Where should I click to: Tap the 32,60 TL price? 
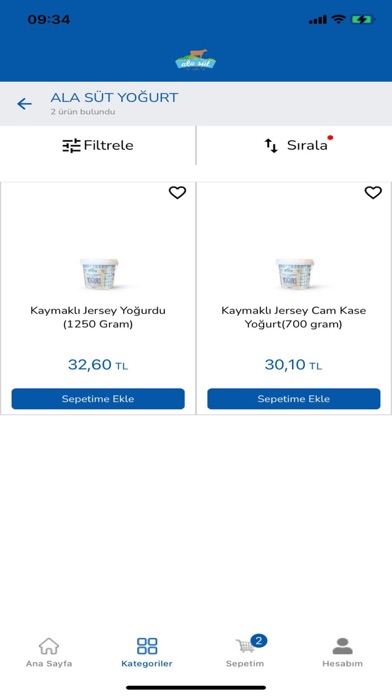98,365
